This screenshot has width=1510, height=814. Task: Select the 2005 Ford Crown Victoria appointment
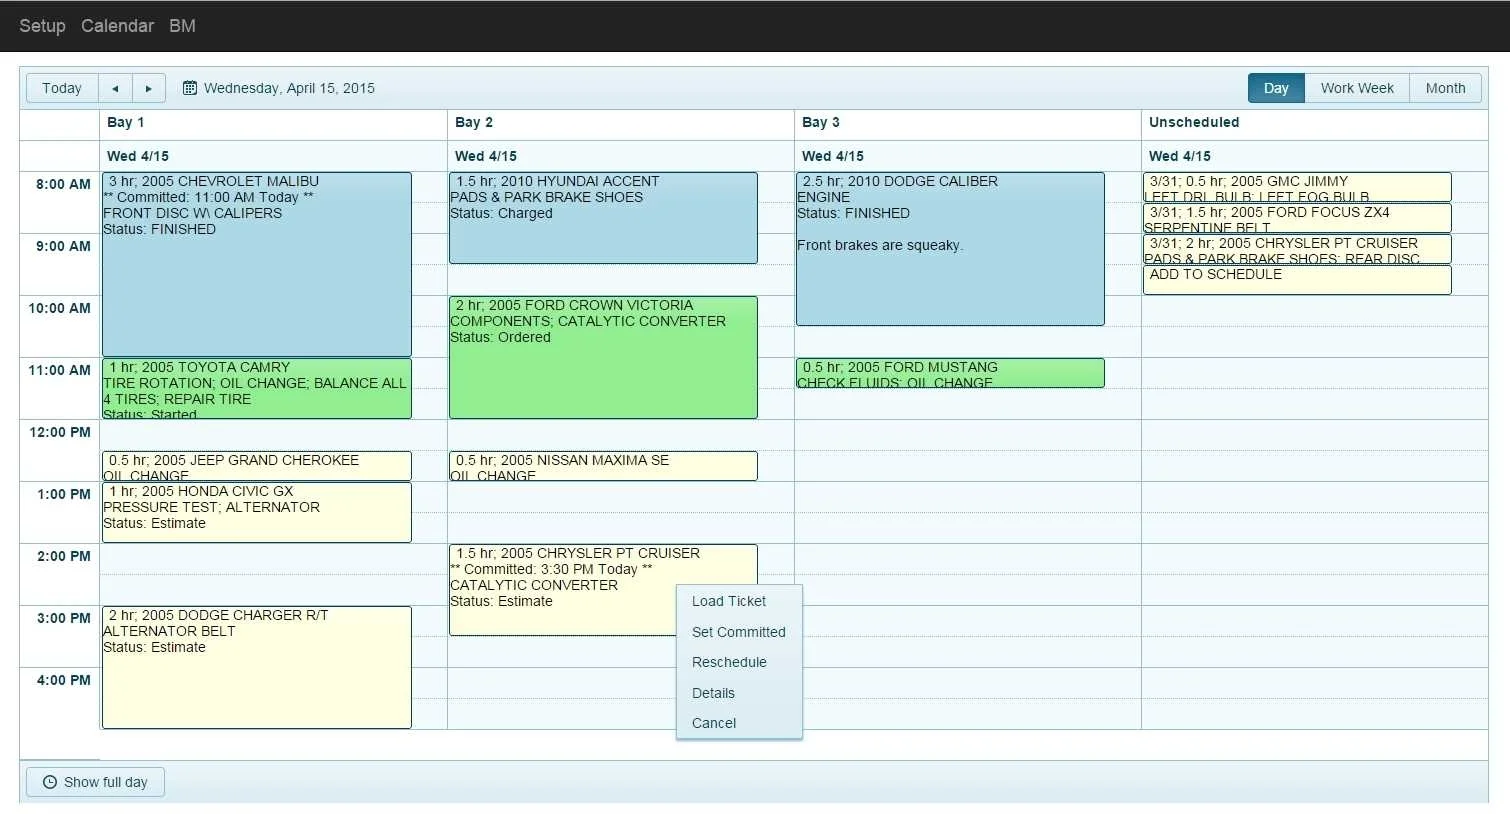603,357
